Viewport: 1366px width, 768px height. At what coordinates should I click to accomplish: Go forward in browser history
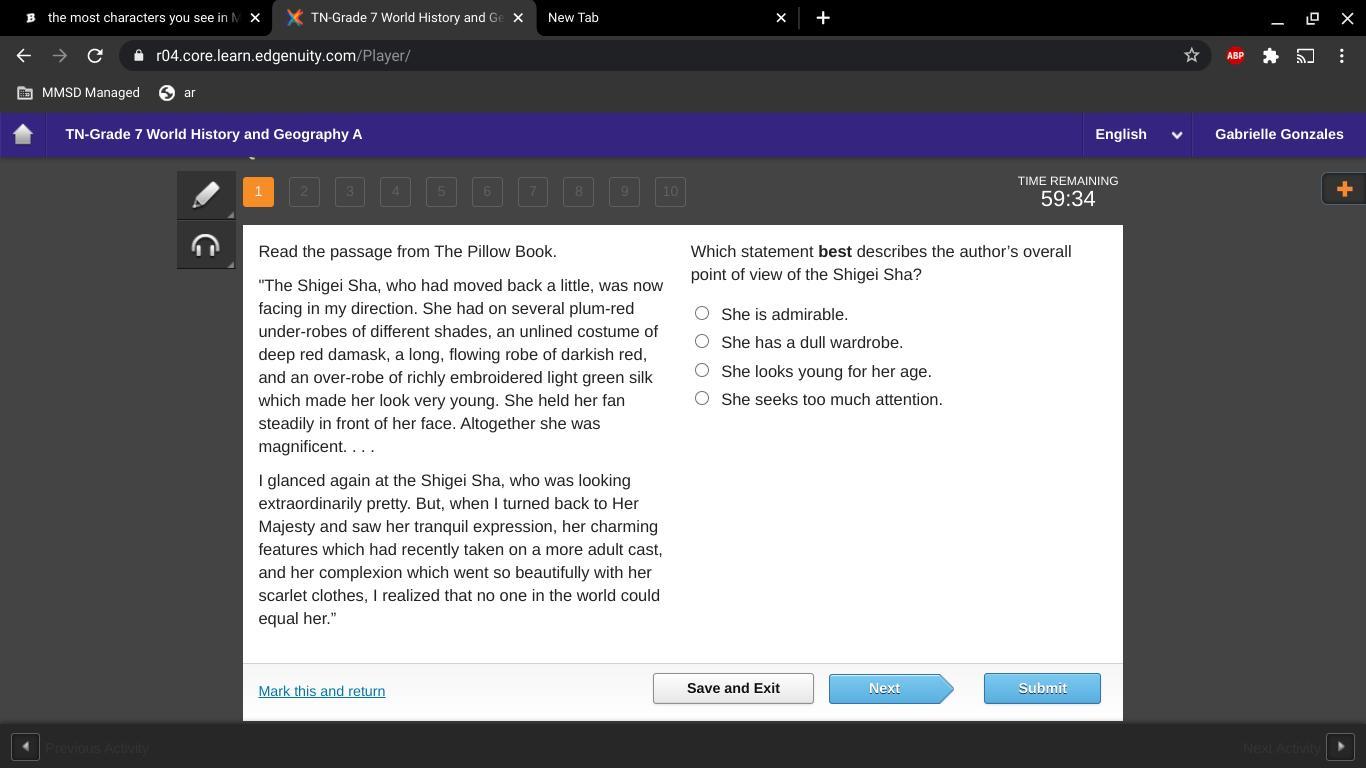[59, 56]
